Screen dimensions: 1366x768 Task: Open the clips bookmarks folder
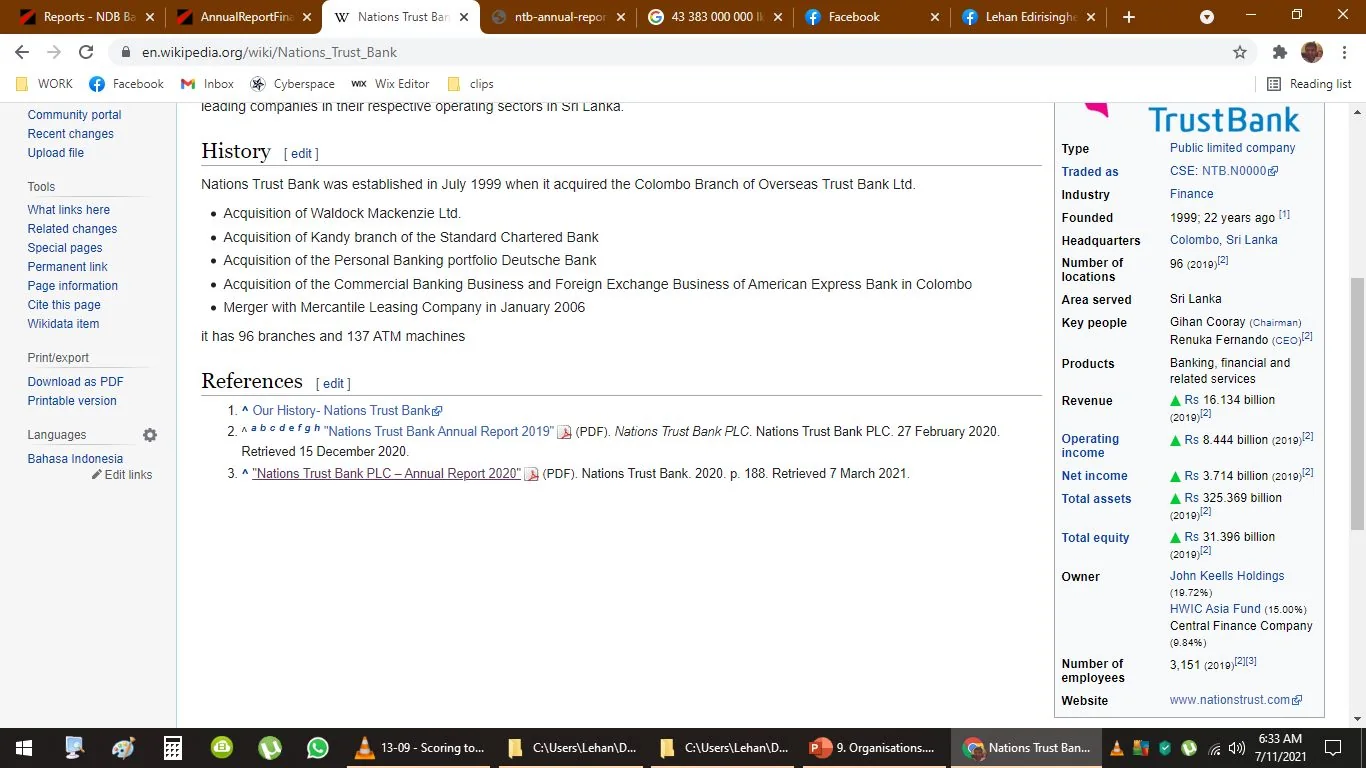[470, 84]
